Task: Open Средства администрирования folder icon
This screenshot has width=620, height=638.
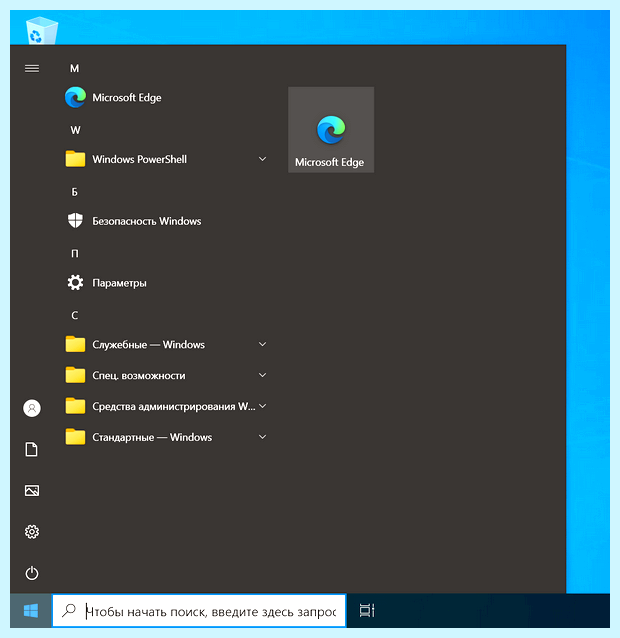Action: click(x=75, y=406)
